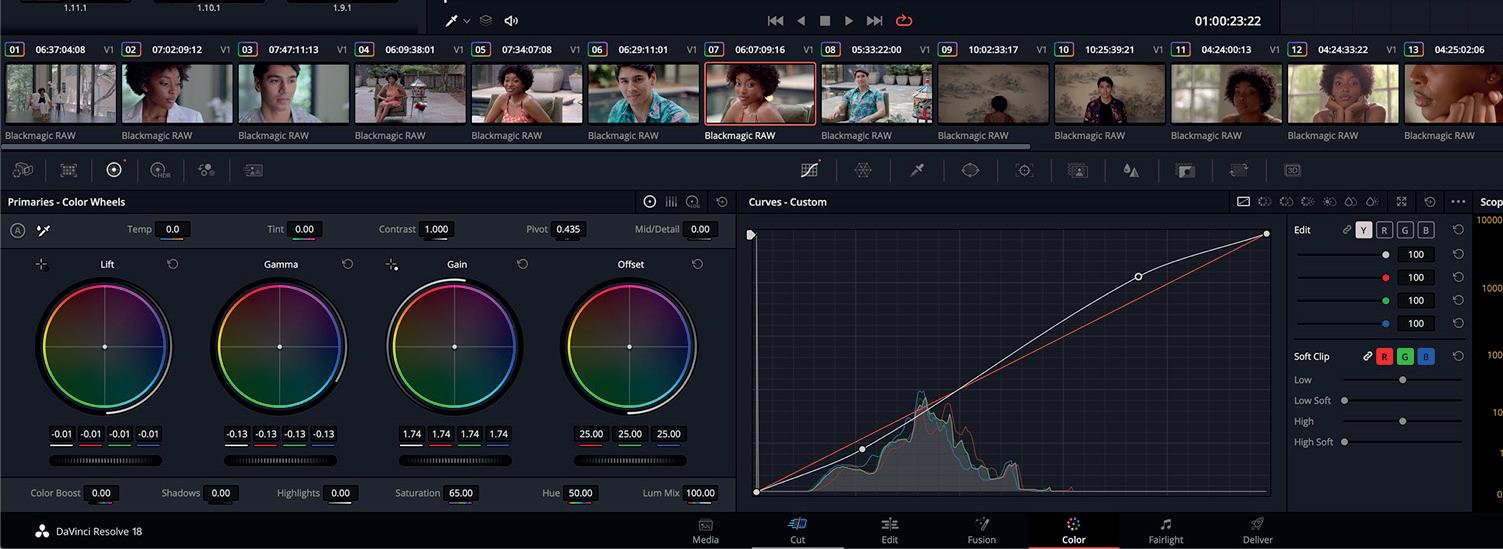Select clip 05 thumbnail
The height and width of the screenshot is (549, 1503).
point(527,94)
